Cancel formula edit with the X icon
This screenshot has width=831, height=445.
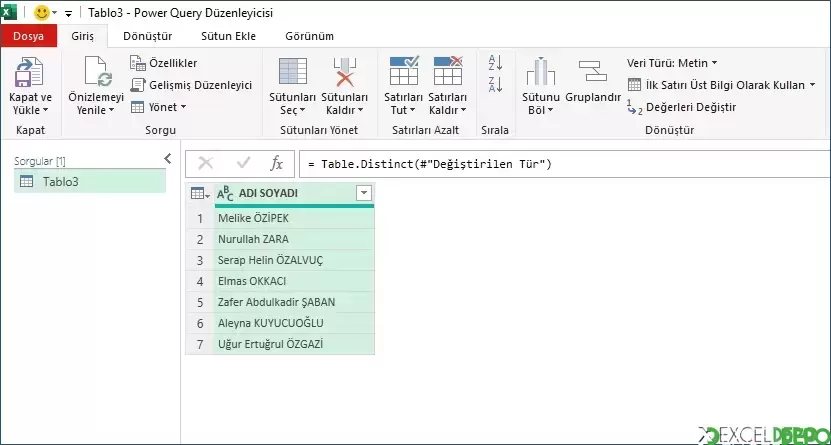tap(205, 164)
